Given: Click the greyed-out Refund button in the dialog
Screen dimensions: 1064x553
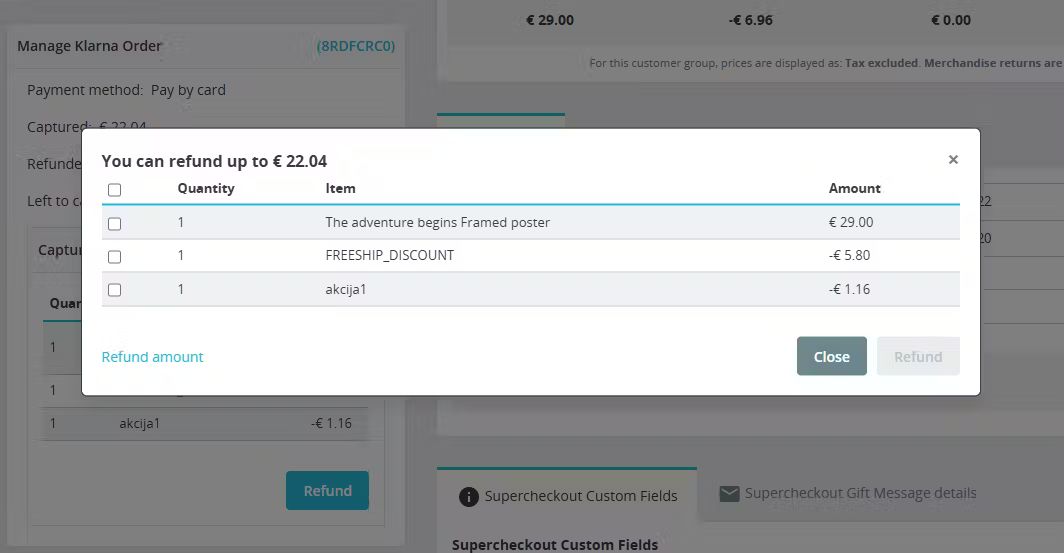Looking at the screenshot, I should 918,356.
